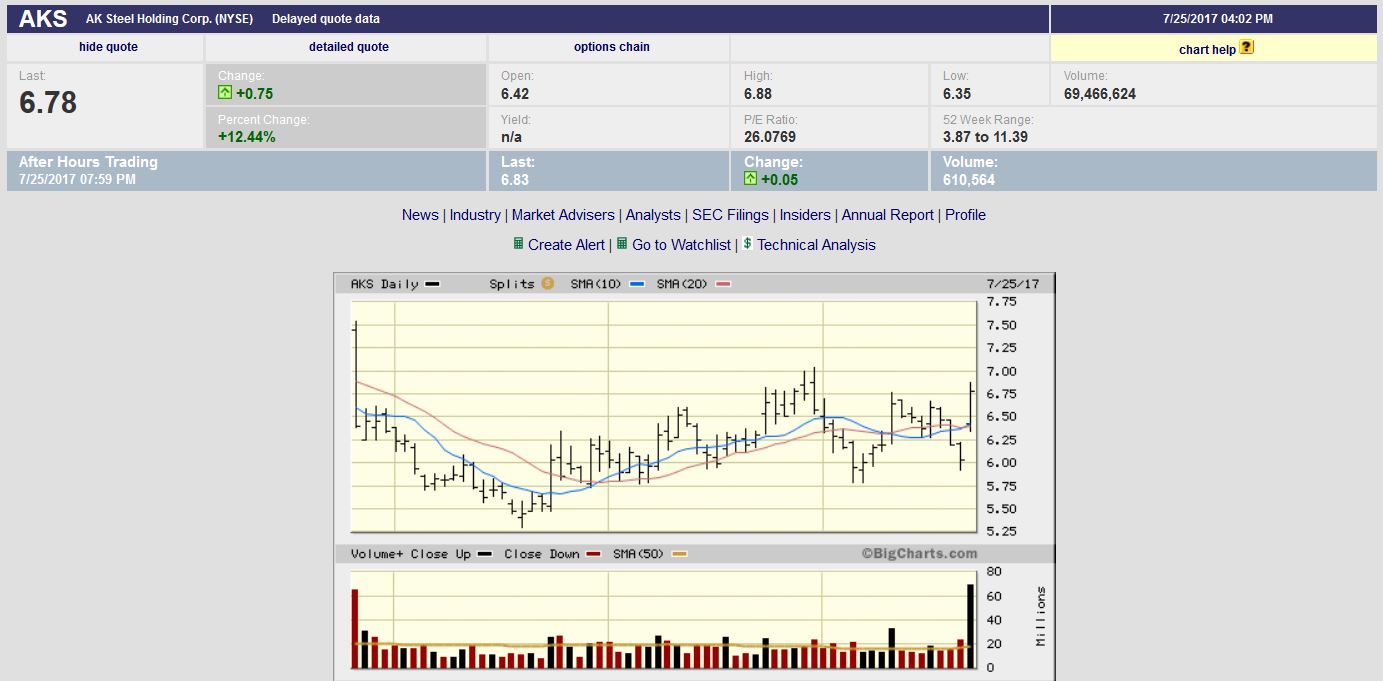Click the Delayed quote data label
This screenshot has width=1383, height=681.
point(325,19)
